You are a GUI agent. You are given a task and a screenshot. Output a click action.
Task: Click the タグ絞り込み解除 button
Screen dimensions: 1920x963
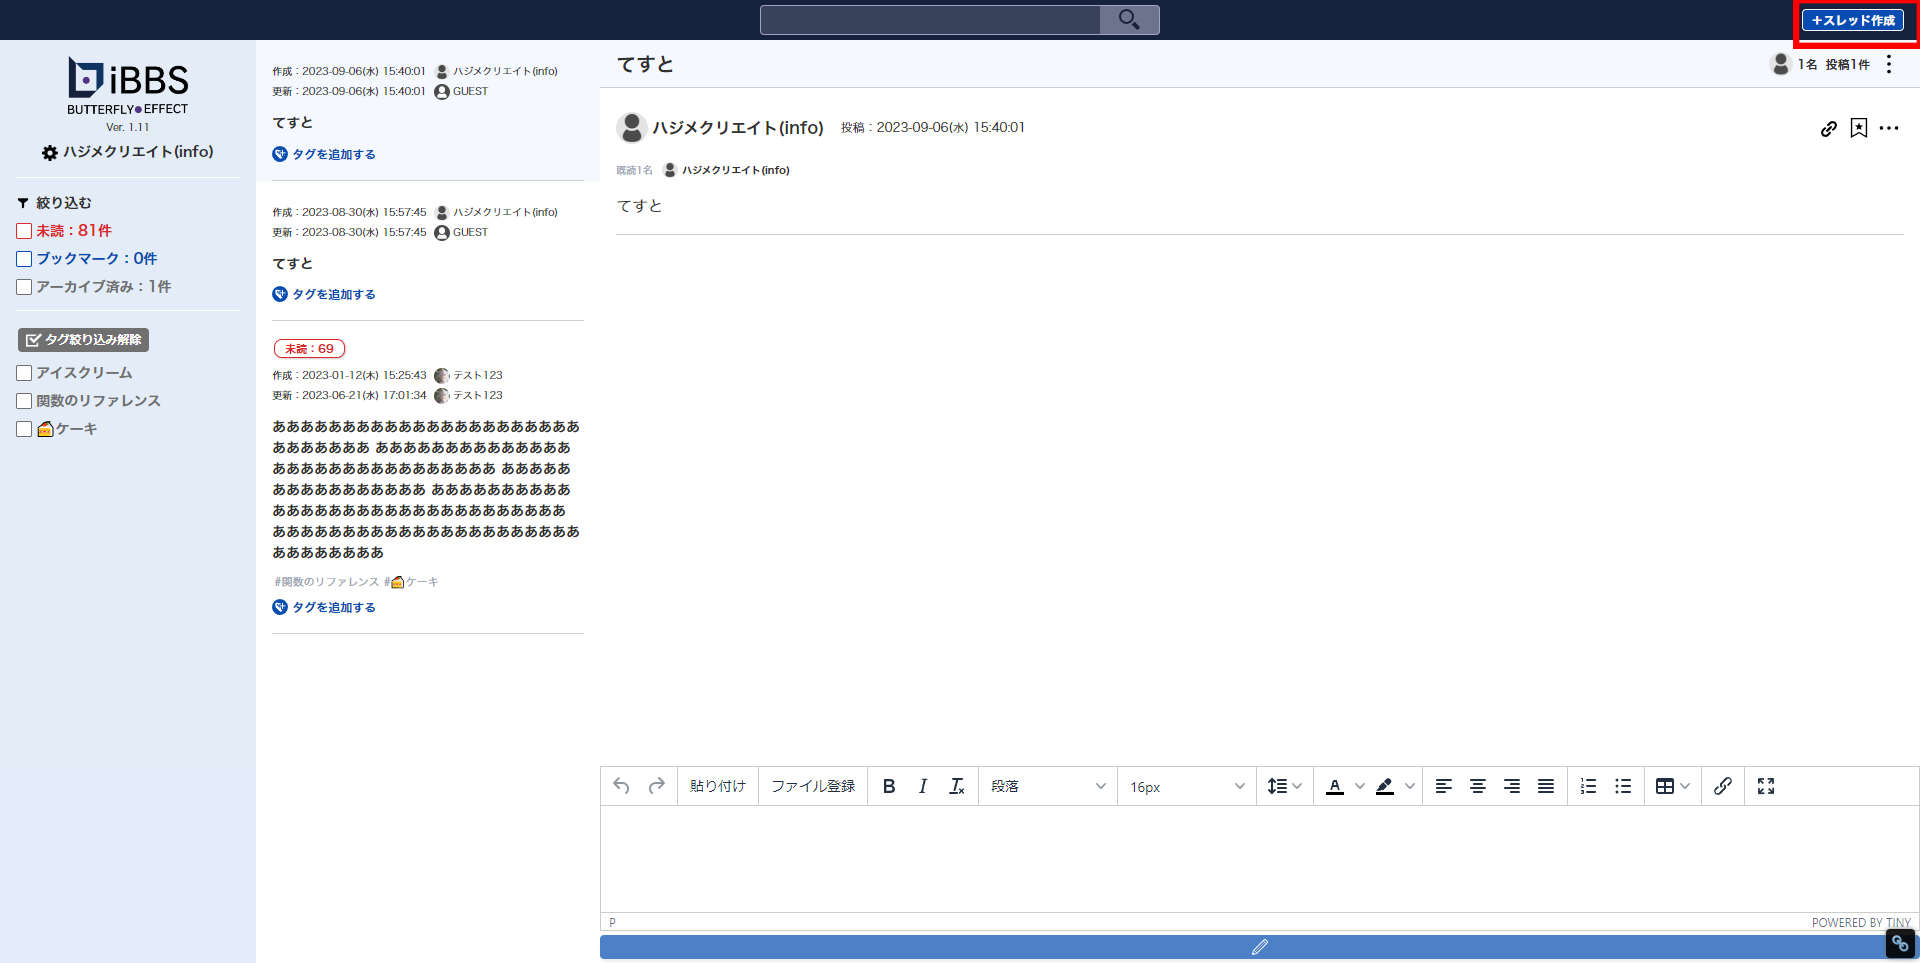(x=84, y=340)
